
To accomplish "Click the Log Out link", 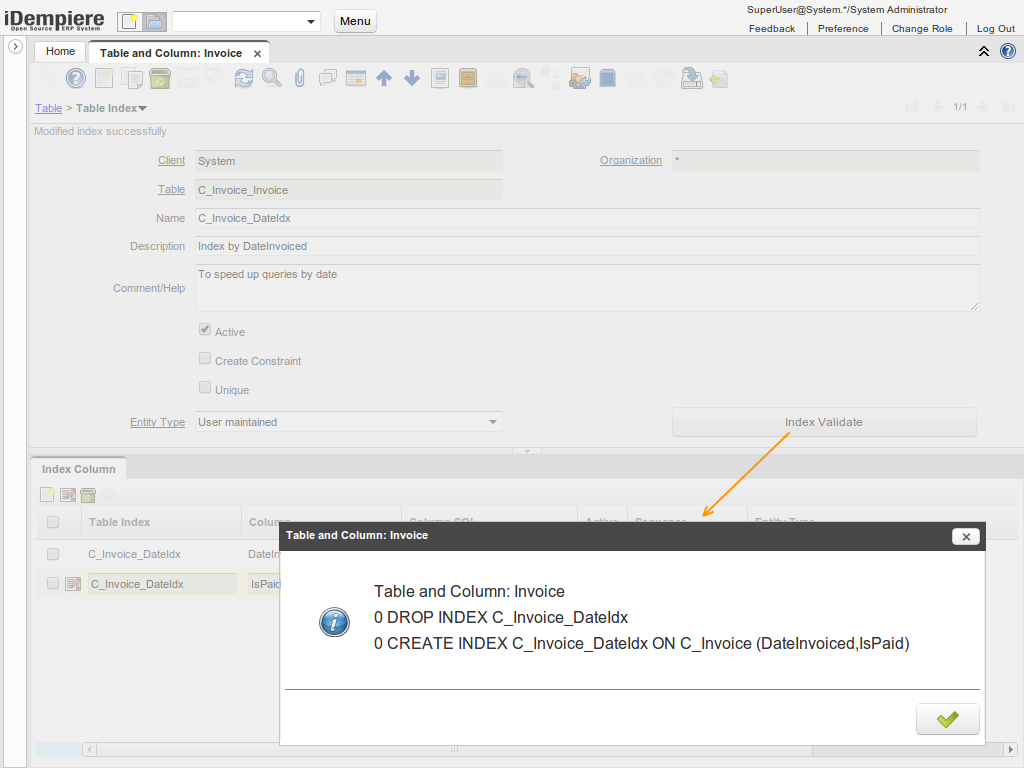I will coord(995,29).
